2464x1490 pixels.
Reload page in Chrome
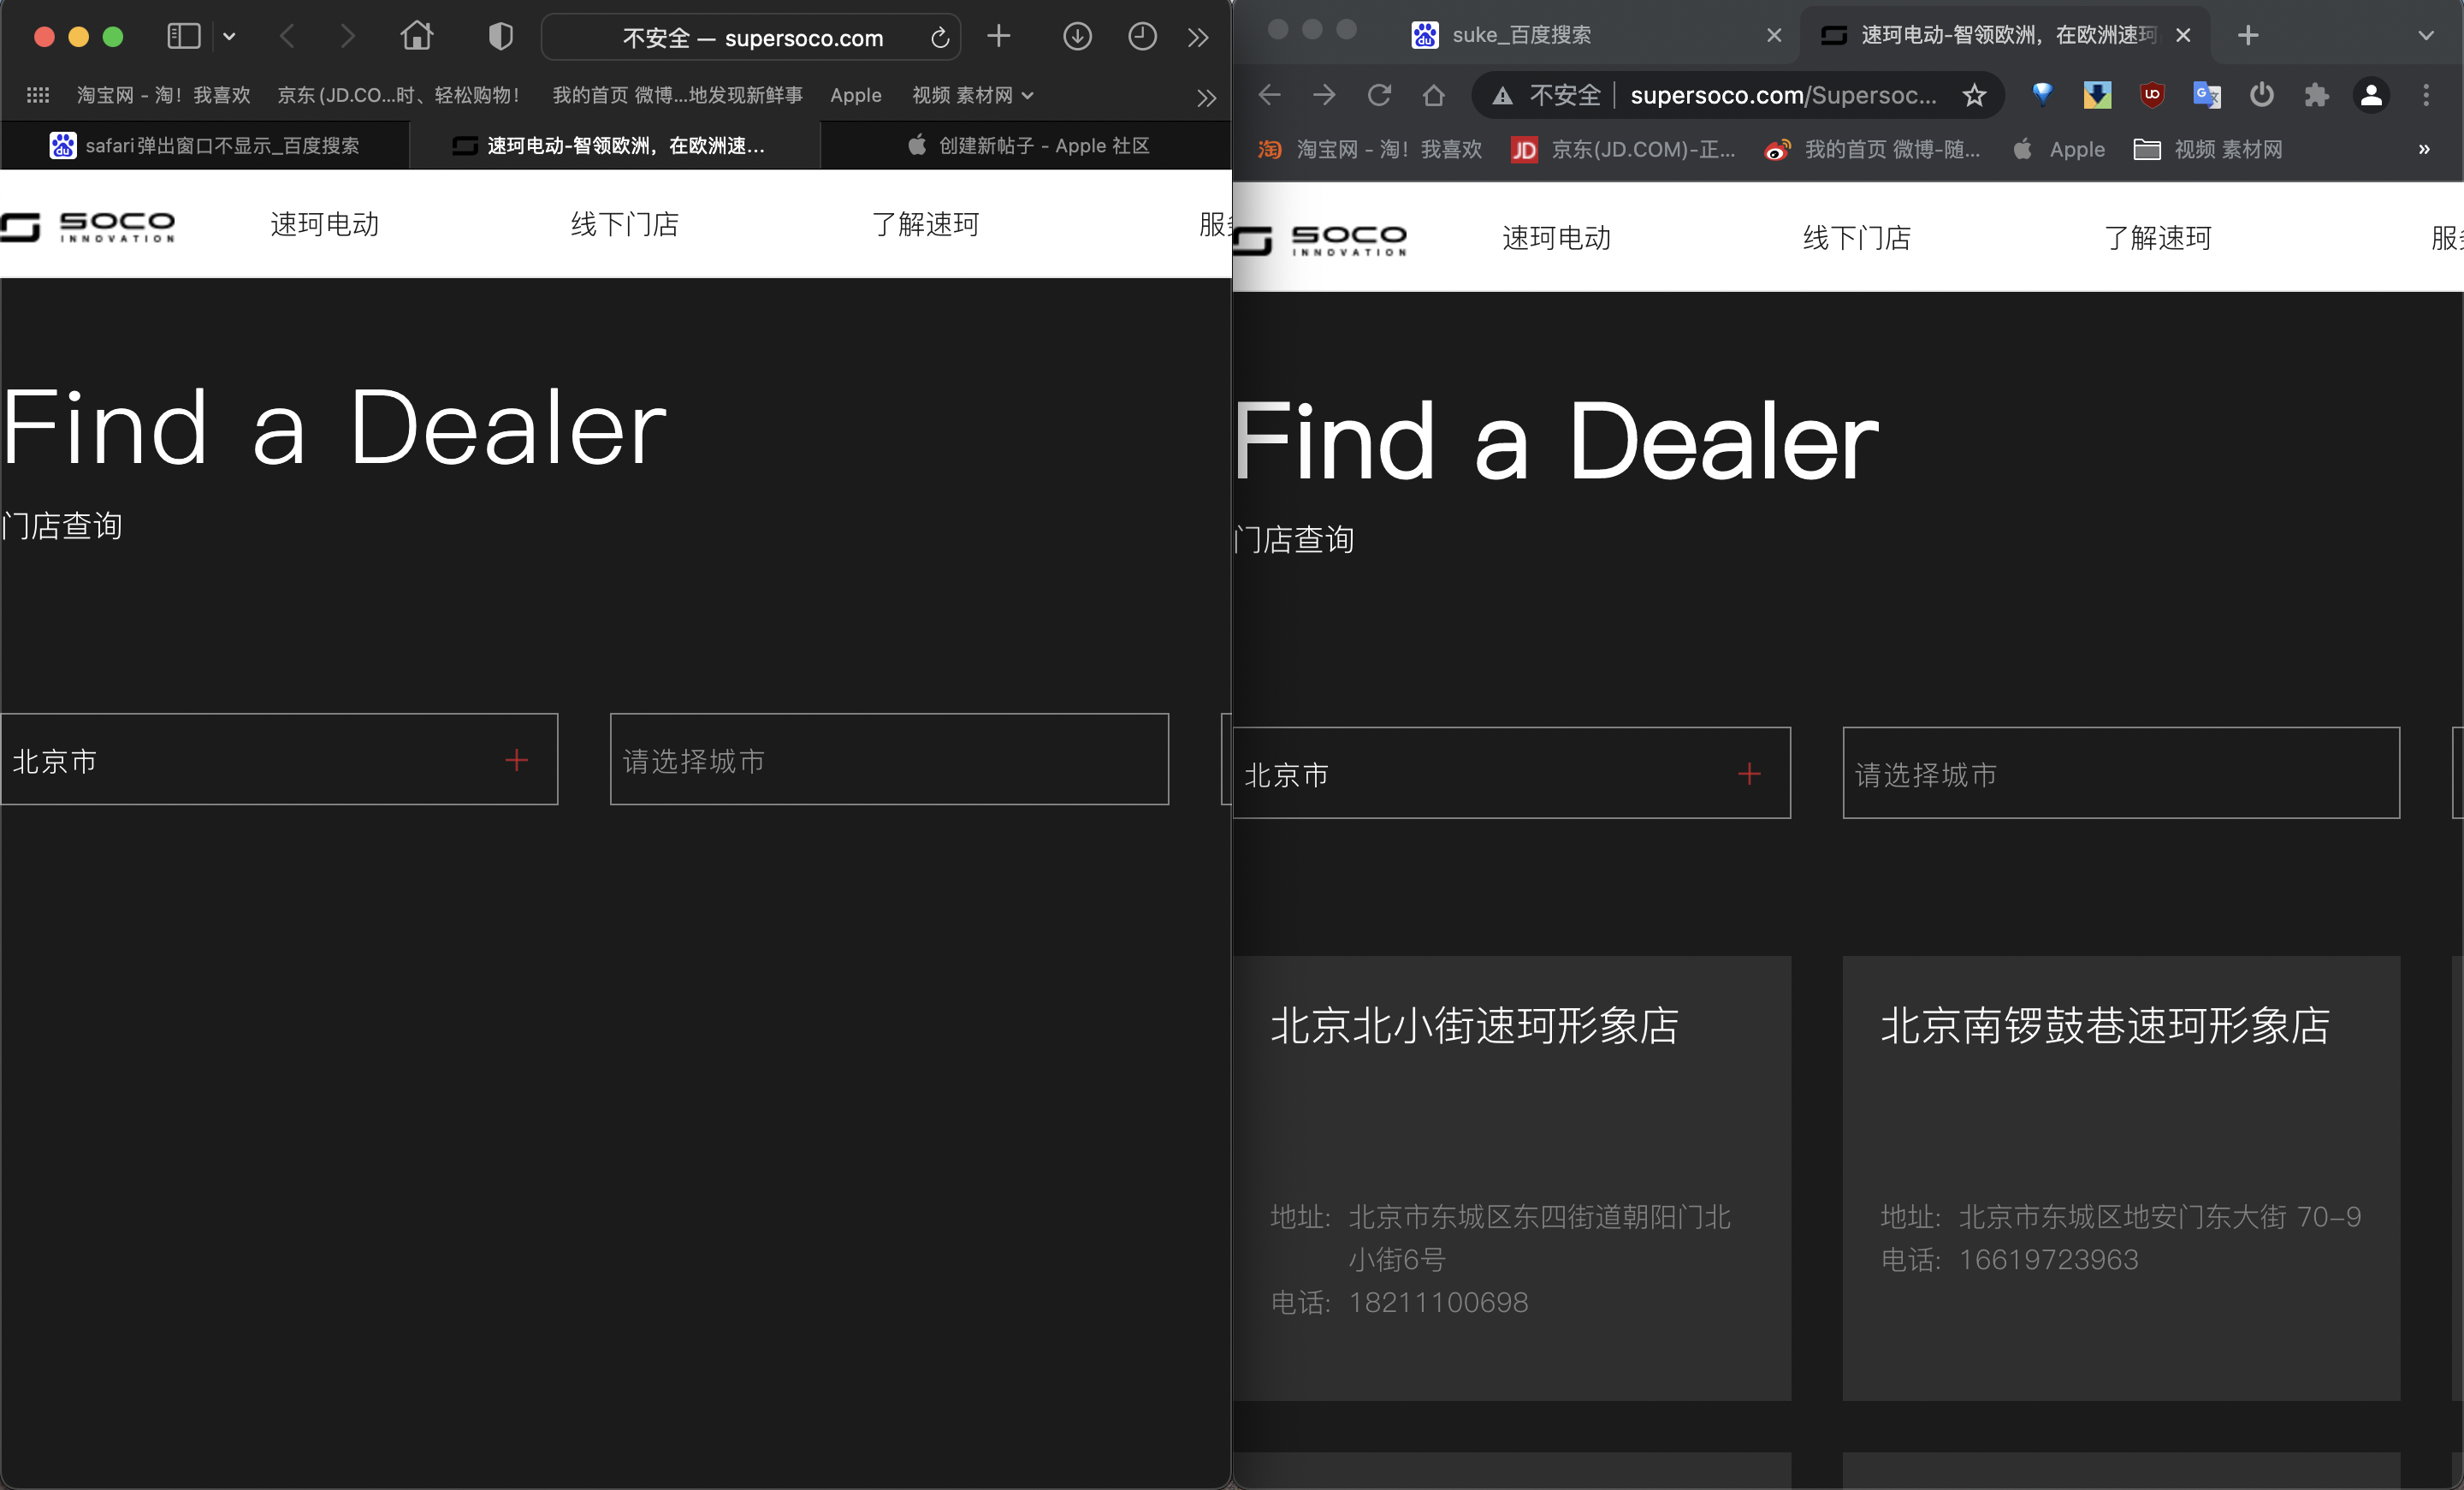click(1379, 95)
